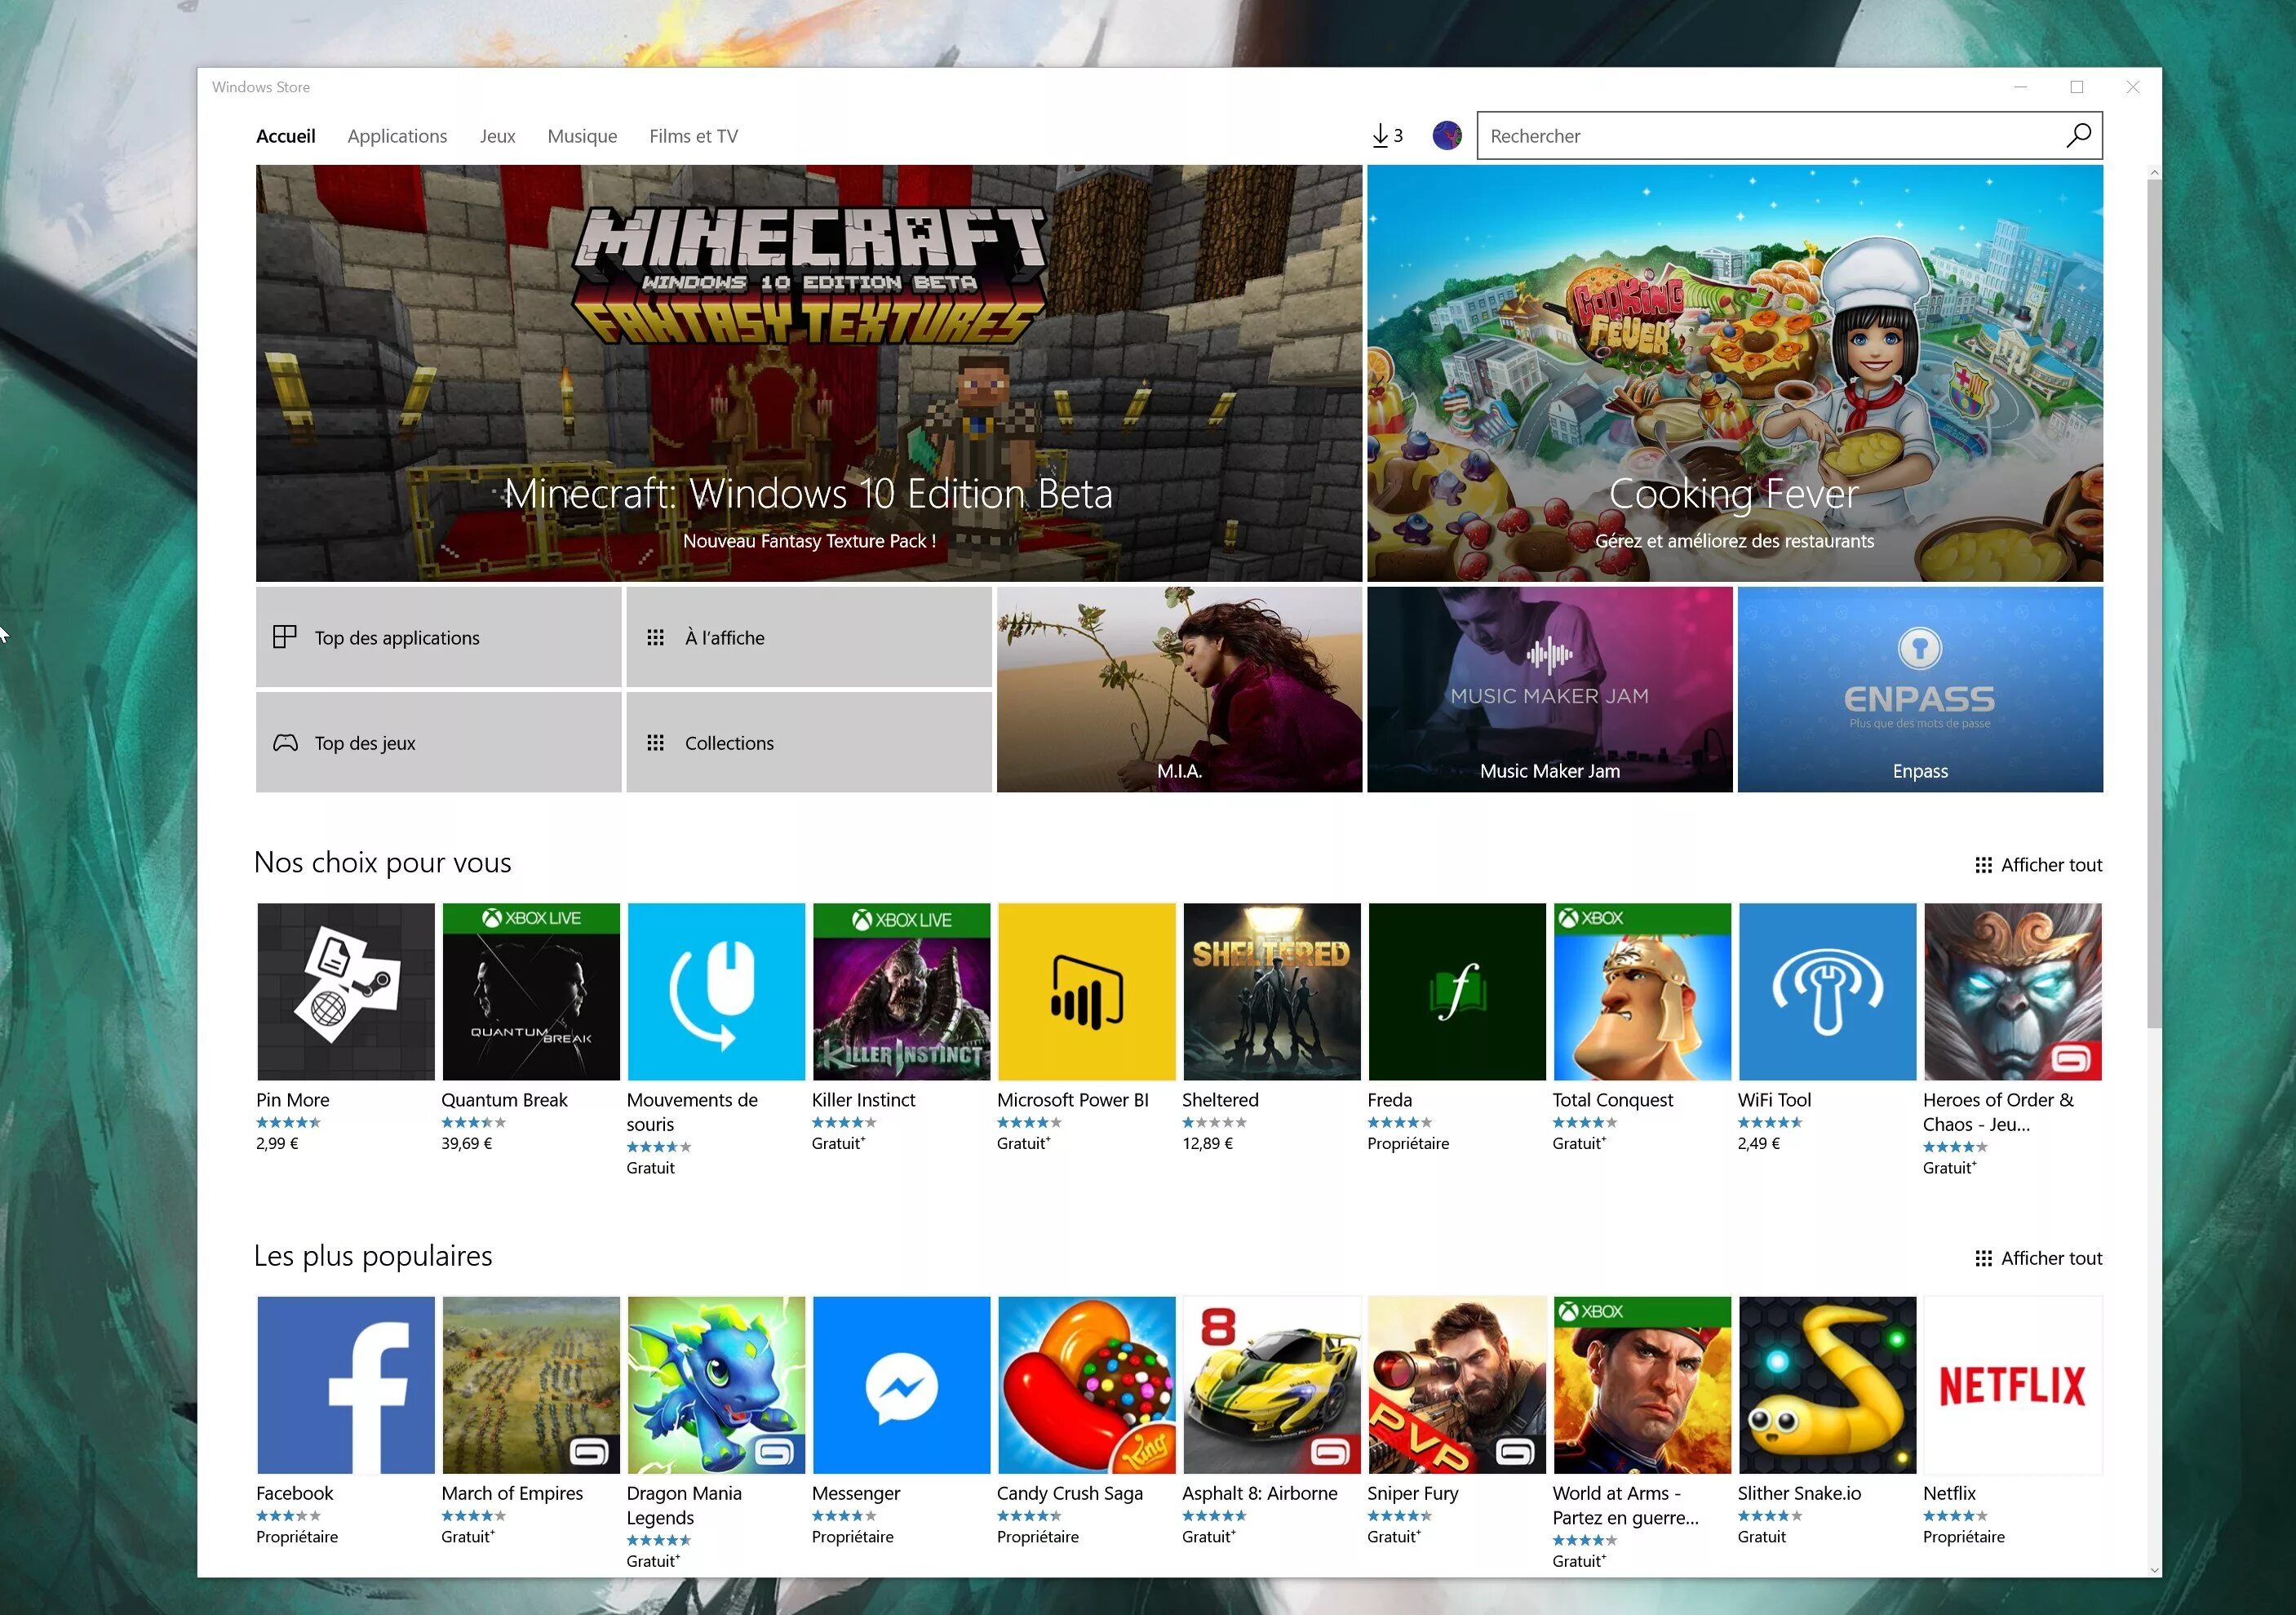
Task: Open Killer Instinct Xbox Live page
Action: pyautogui.click(x=900, y=991)
